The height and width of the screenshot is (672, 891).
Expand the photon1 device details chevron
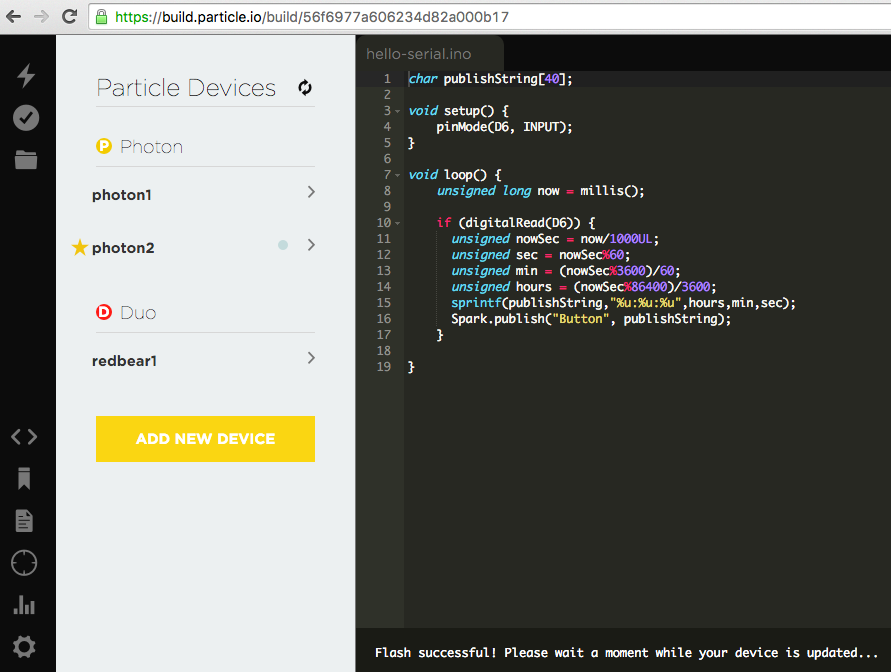point(311,192)
